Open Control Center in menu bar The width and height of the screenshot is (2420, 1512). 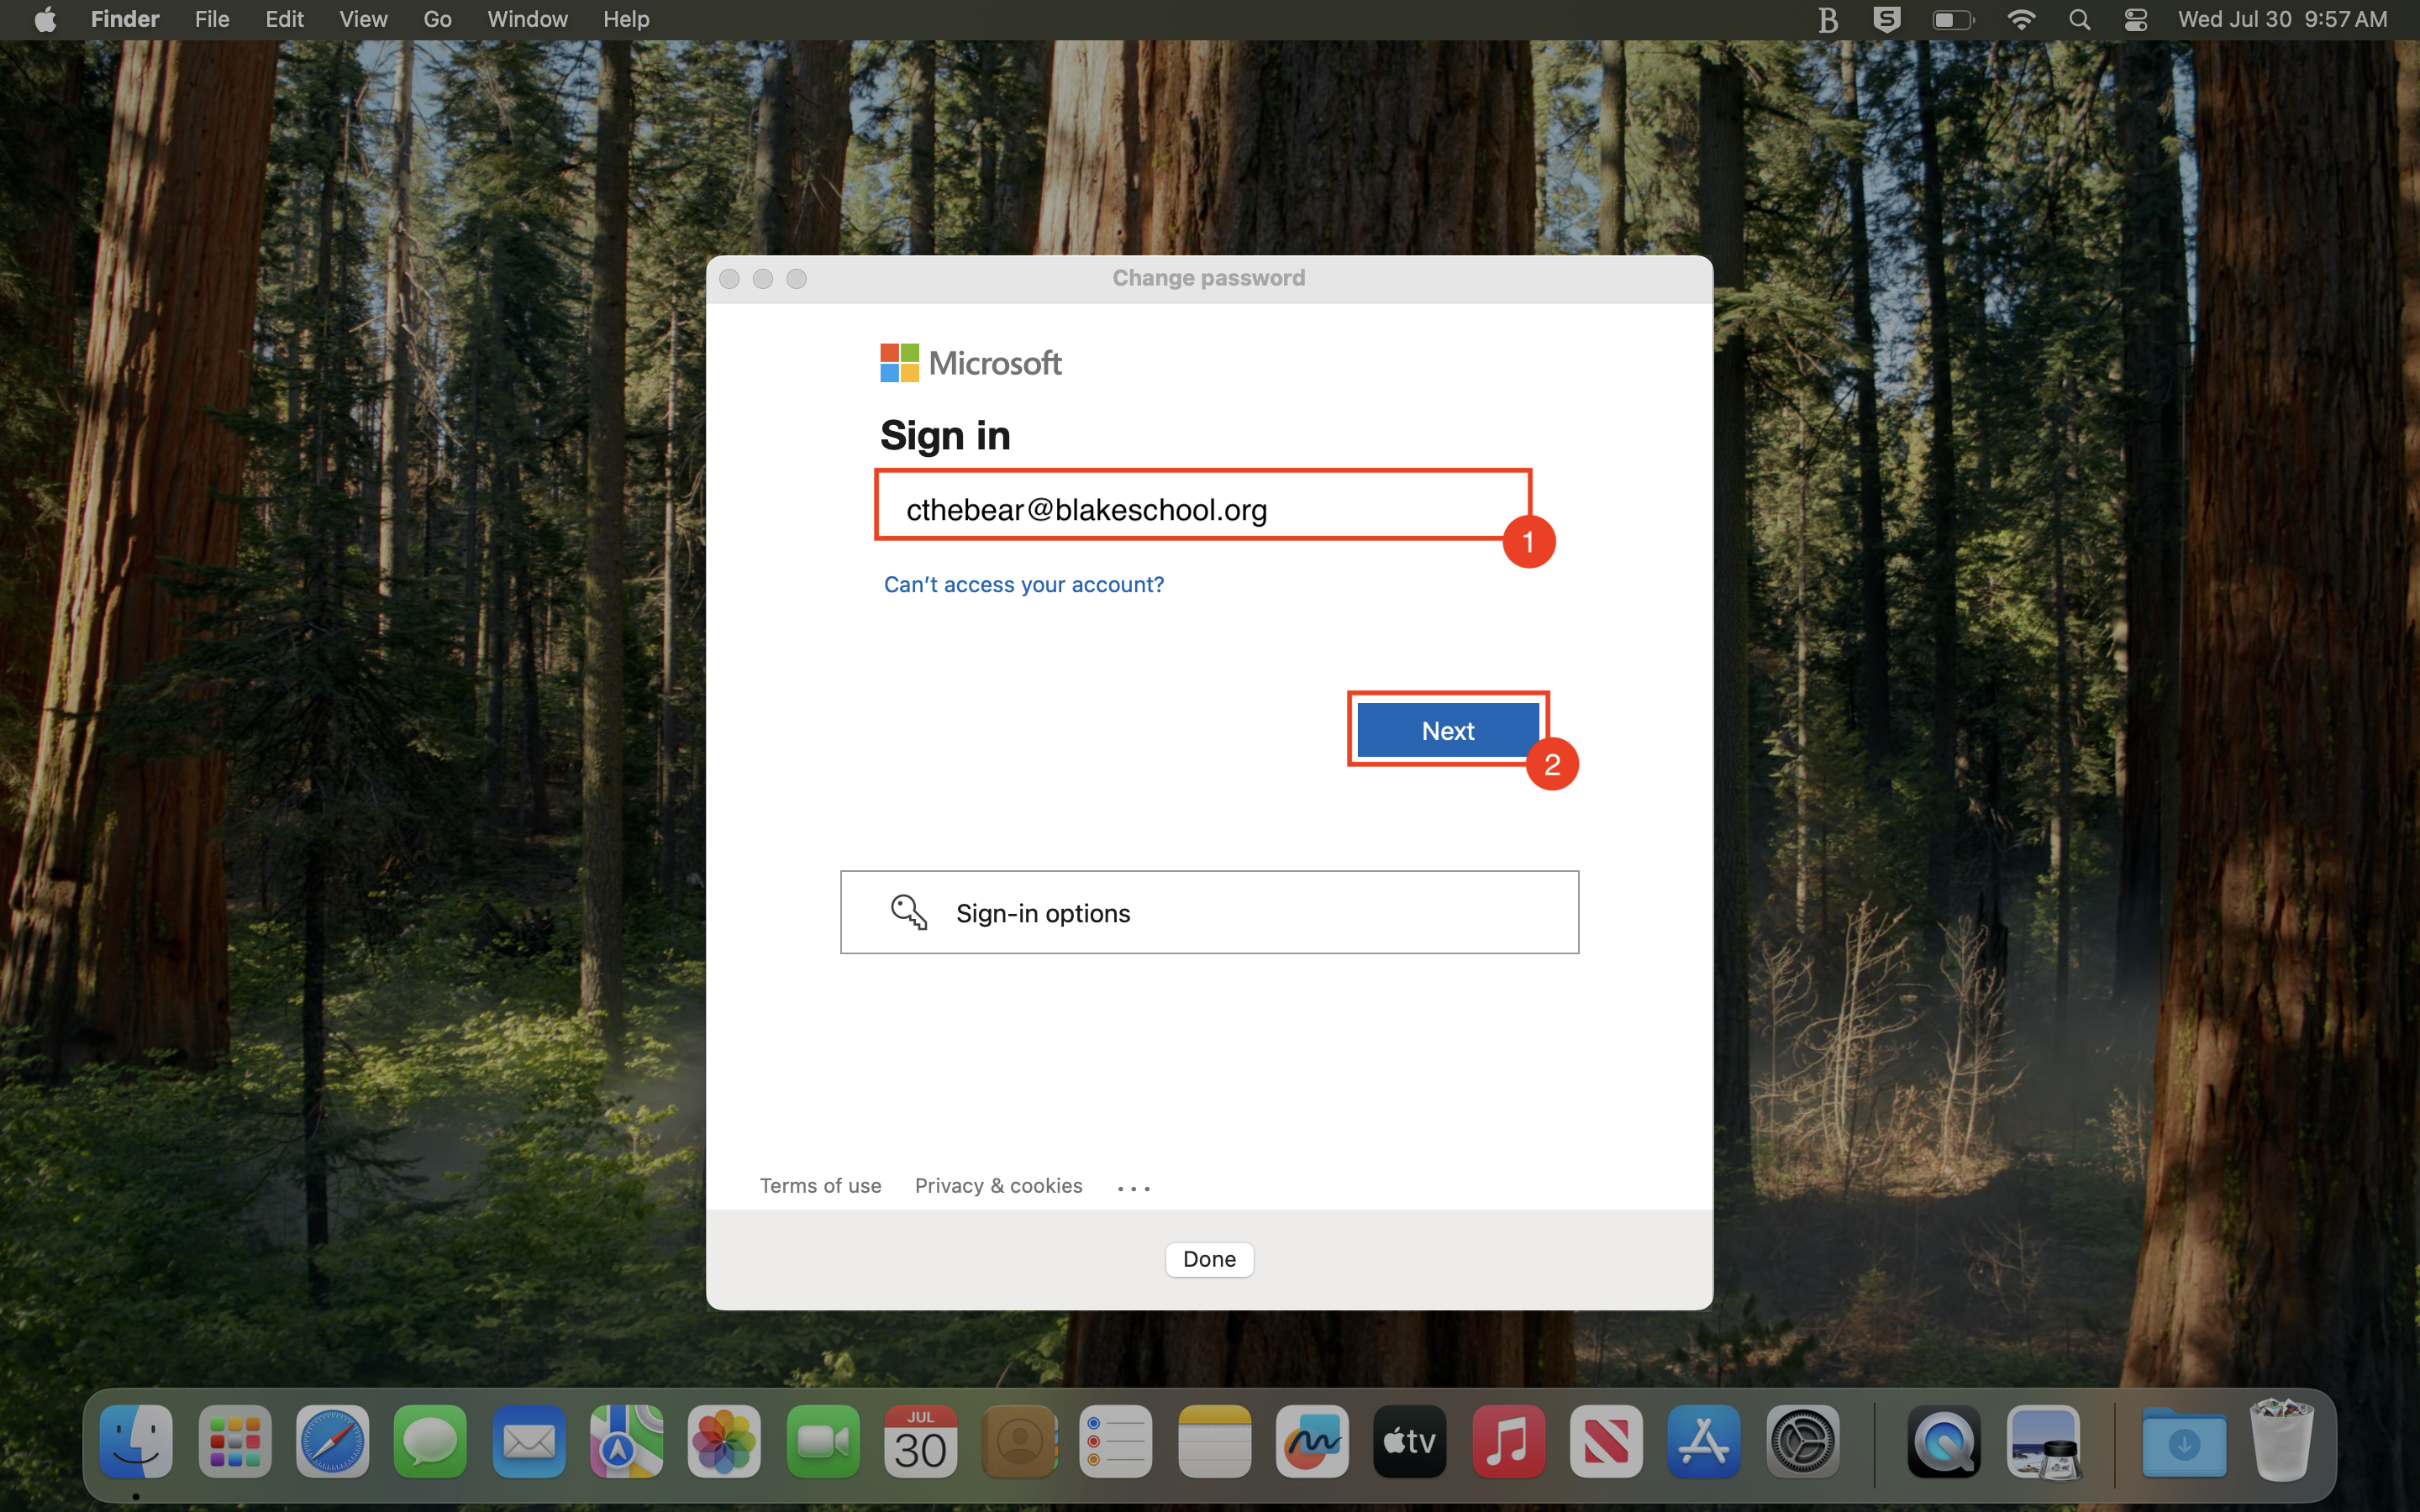pyautogui.click(x=2136, y=20)
